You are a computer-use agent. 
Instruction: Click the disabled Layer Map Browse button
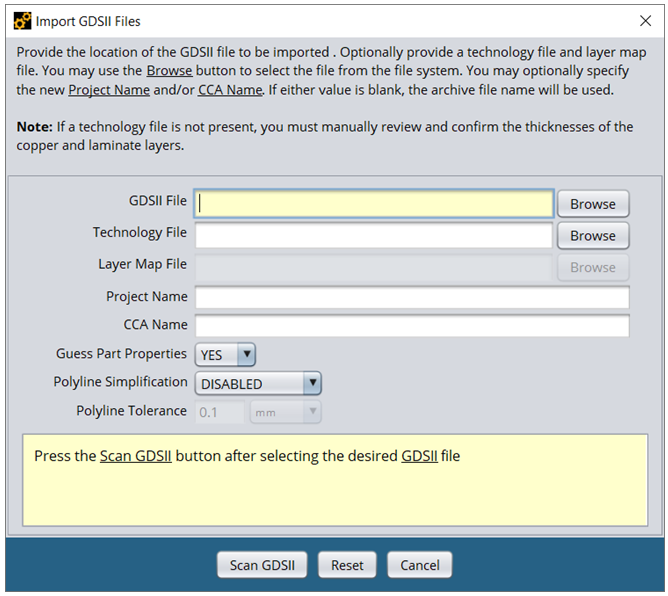point(592,267)
